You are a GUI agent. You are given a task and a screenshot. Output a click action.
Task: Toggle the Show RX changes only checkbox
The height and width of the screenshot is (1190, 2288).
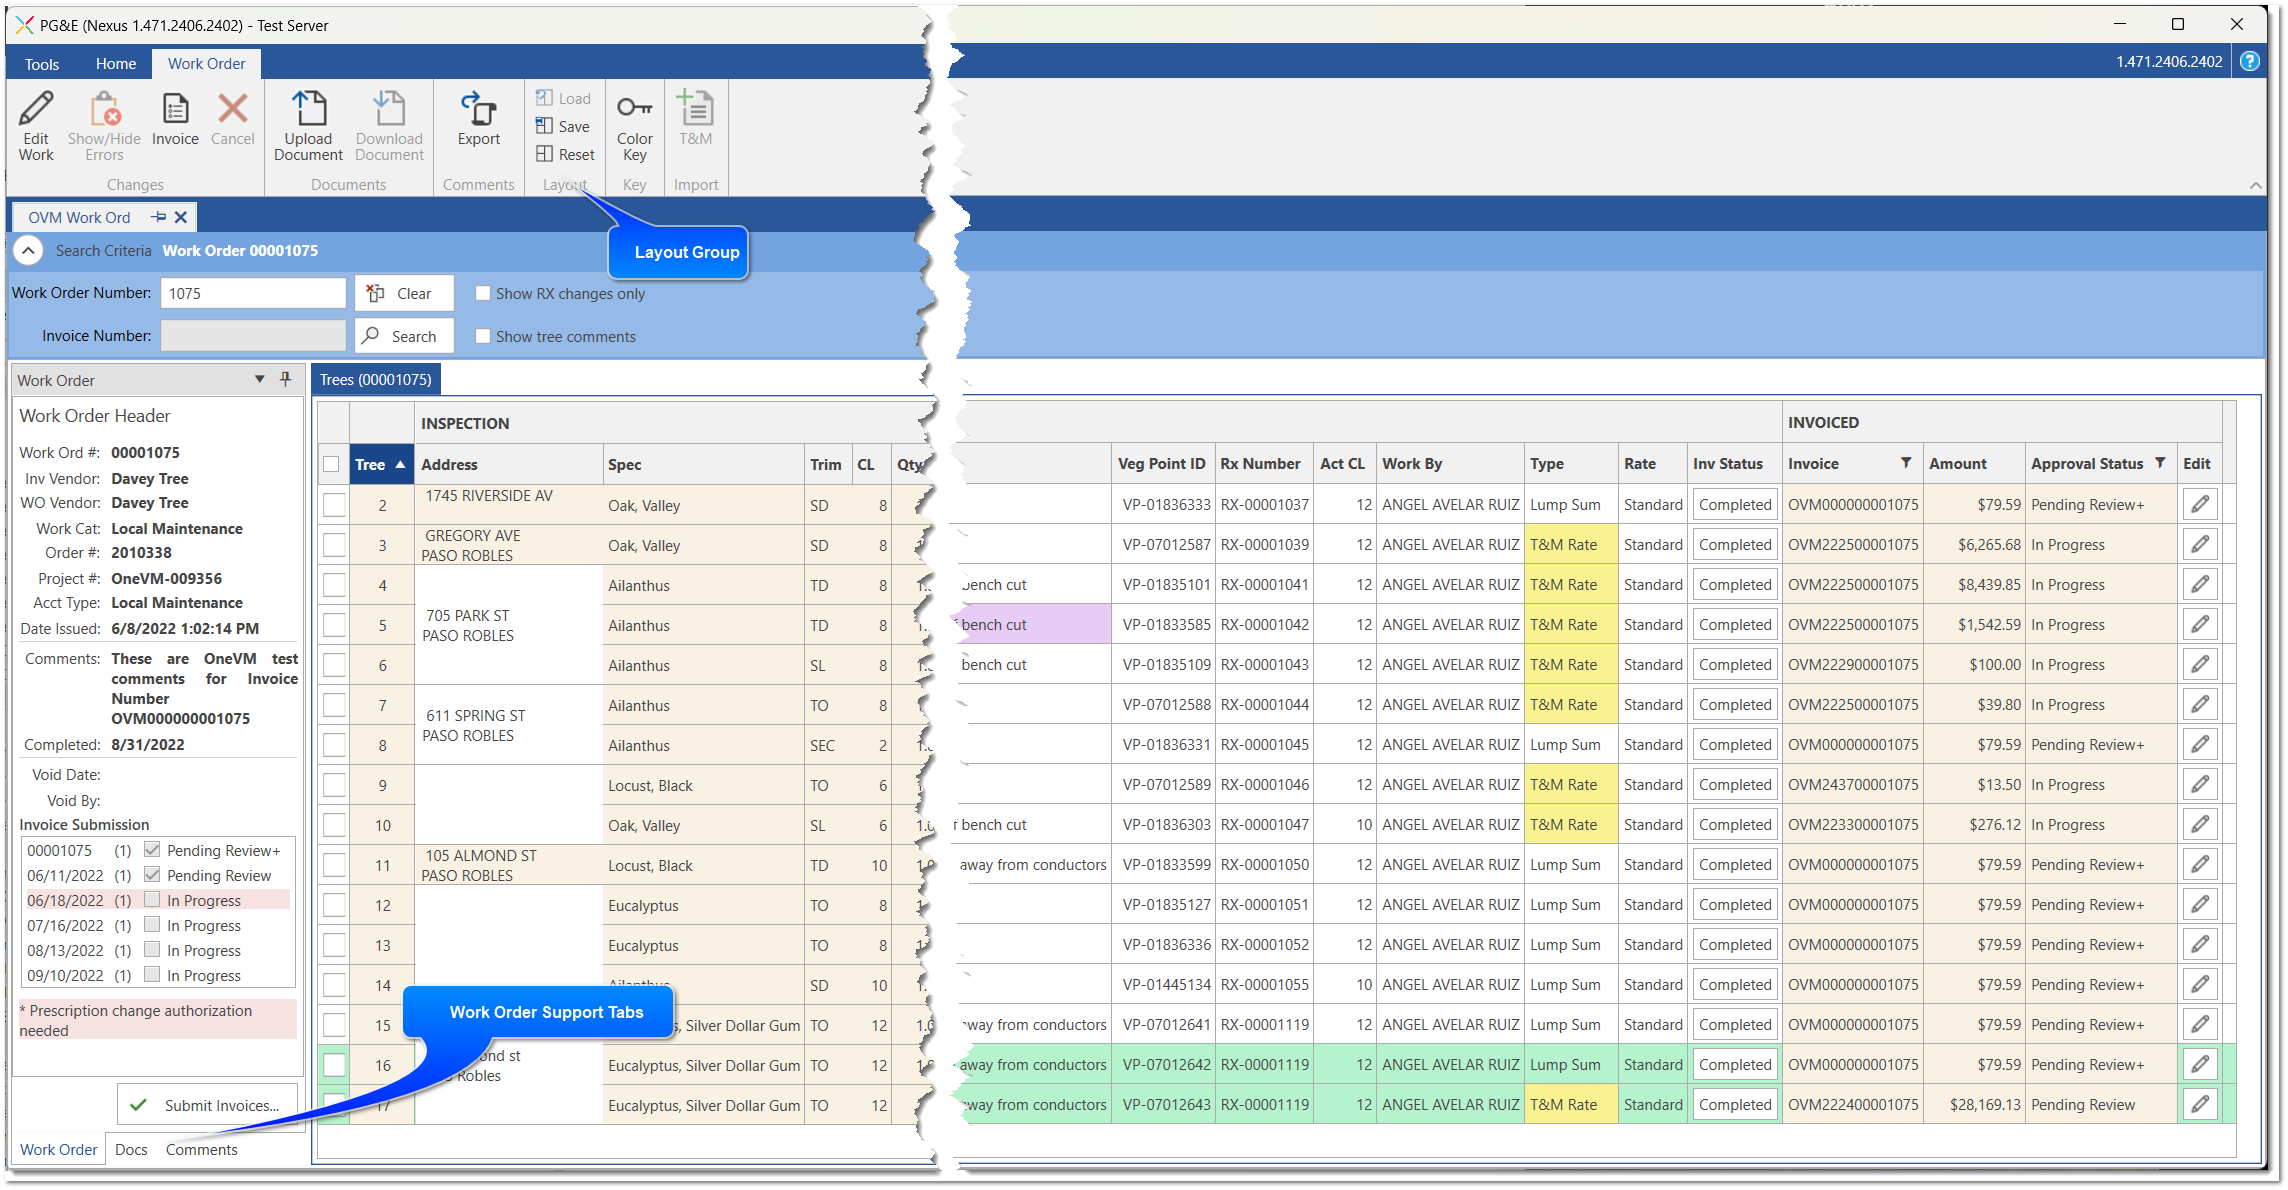click(481, 294)
